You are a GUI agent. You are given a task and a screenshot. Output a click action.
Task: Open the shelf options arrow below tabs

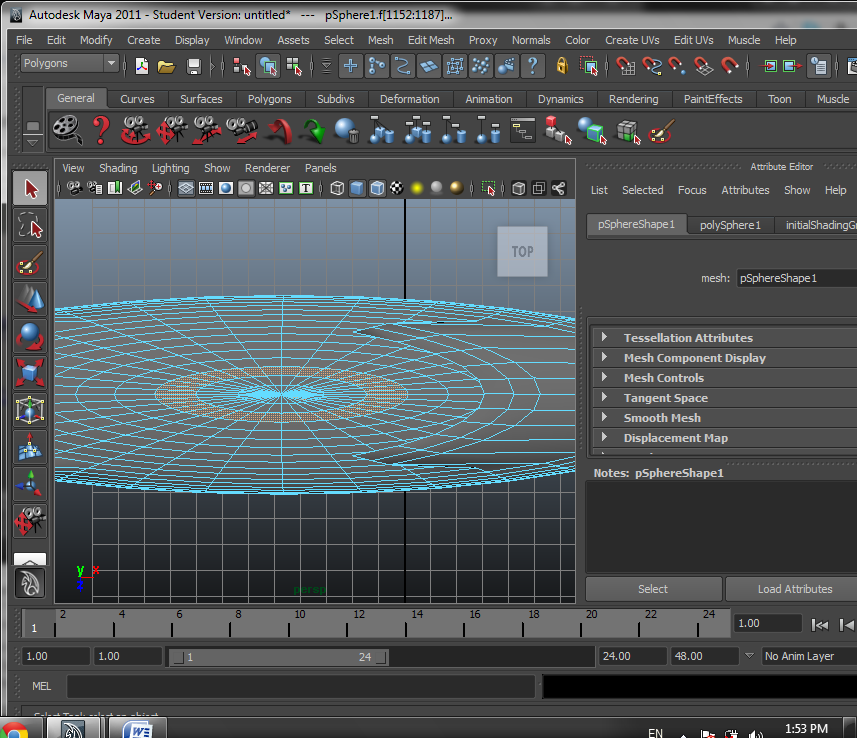tap(33, 143)
